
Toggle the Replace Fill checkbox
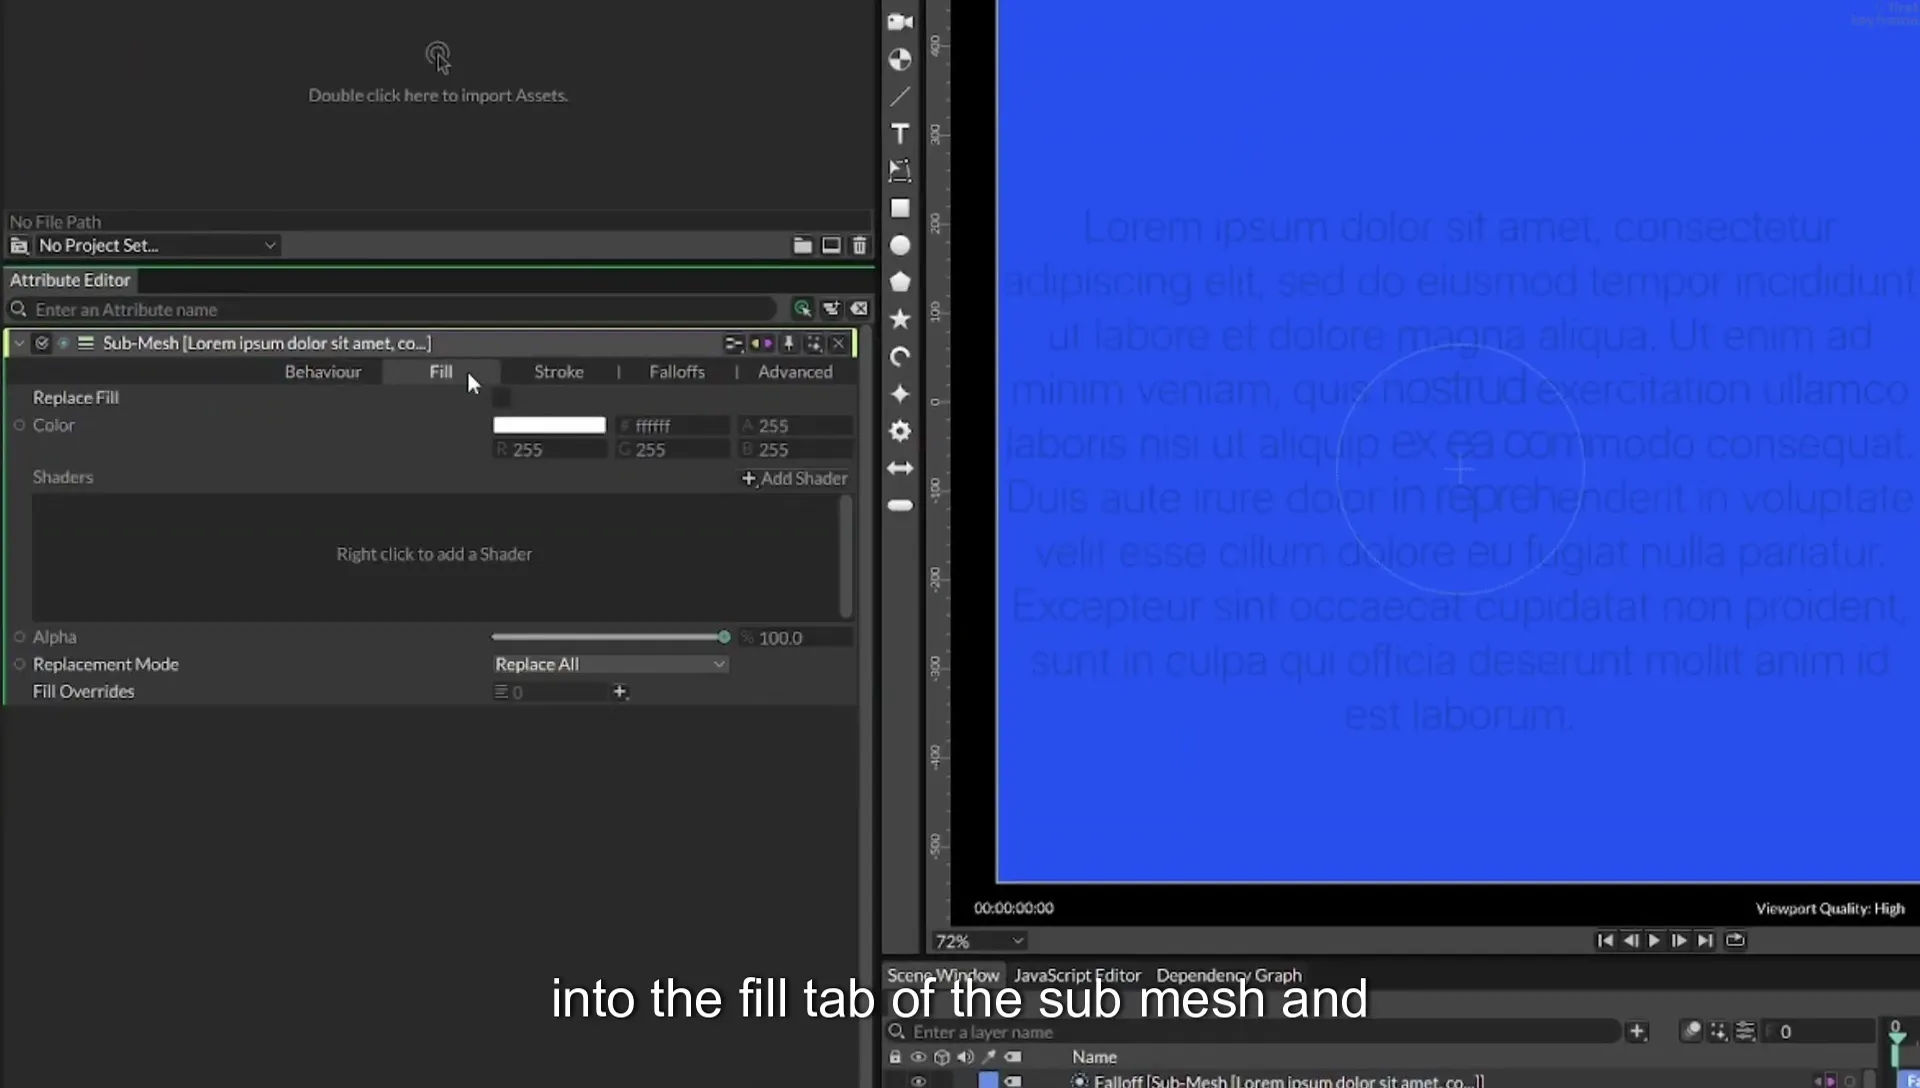pyautogui.click(x=501, y=398)
